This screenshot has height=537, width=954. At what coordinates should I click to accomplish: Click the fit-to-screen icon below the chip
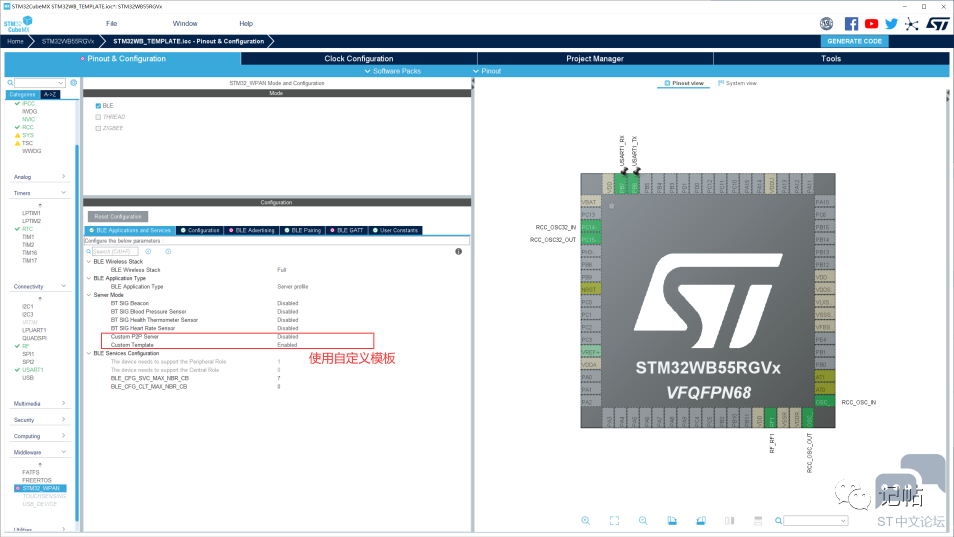click(x=614, y=521)
